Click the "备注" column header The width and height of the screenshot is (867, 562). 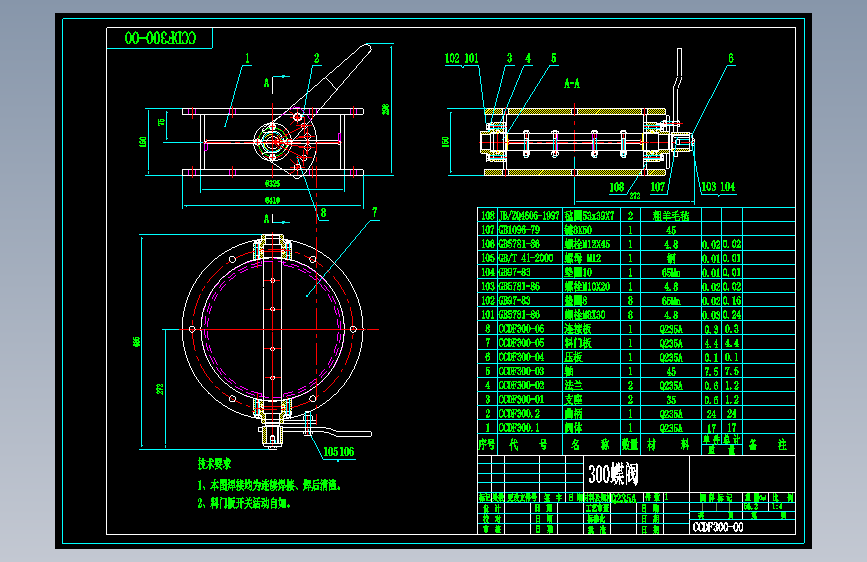(767, 444)
